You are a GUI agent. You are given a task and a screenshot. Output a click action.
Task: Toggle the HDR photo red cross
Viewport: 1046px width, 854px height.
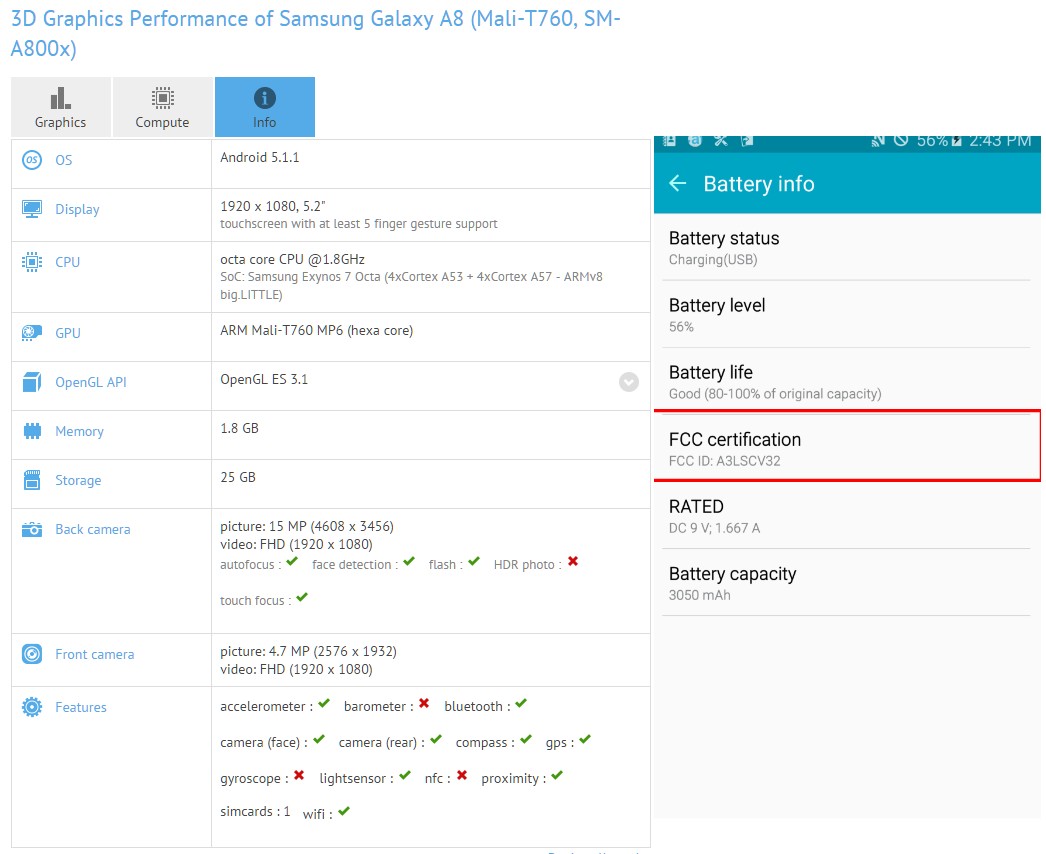point(572,562)
